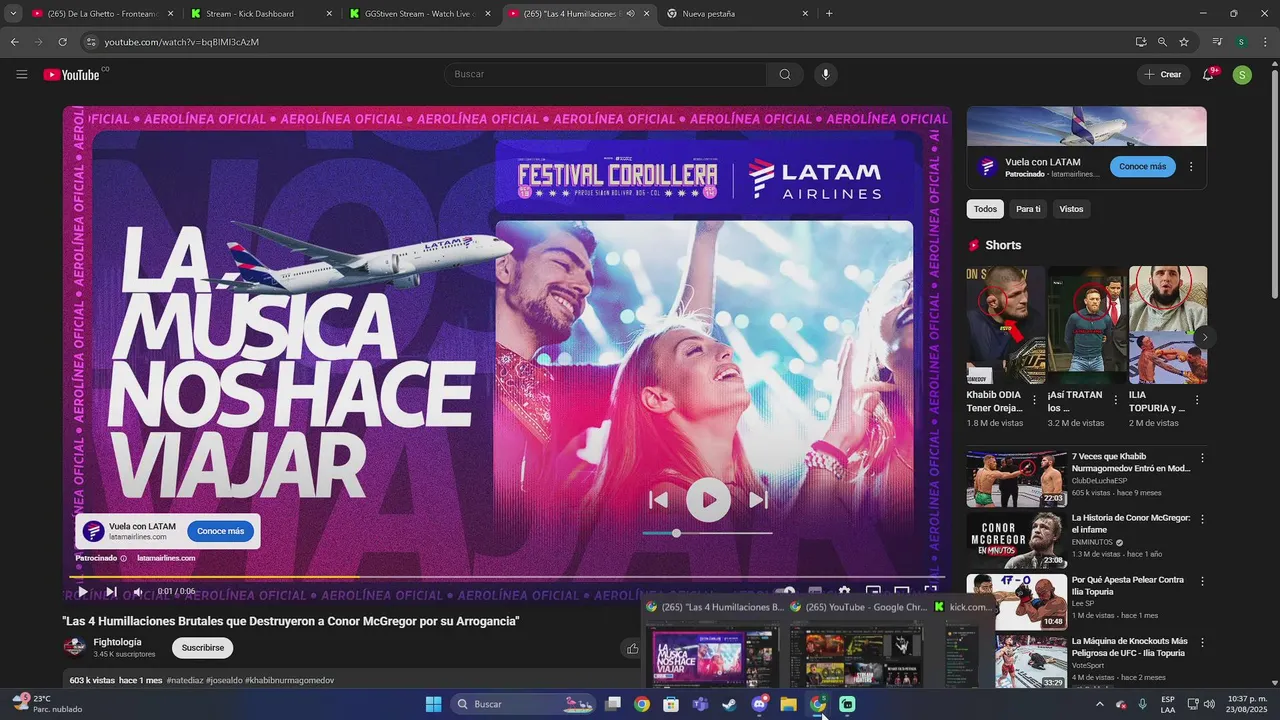This screenshot has width=1280, height=720.
Task: Open the green S account avatar on YouTube
Action: pos(1242,74)
